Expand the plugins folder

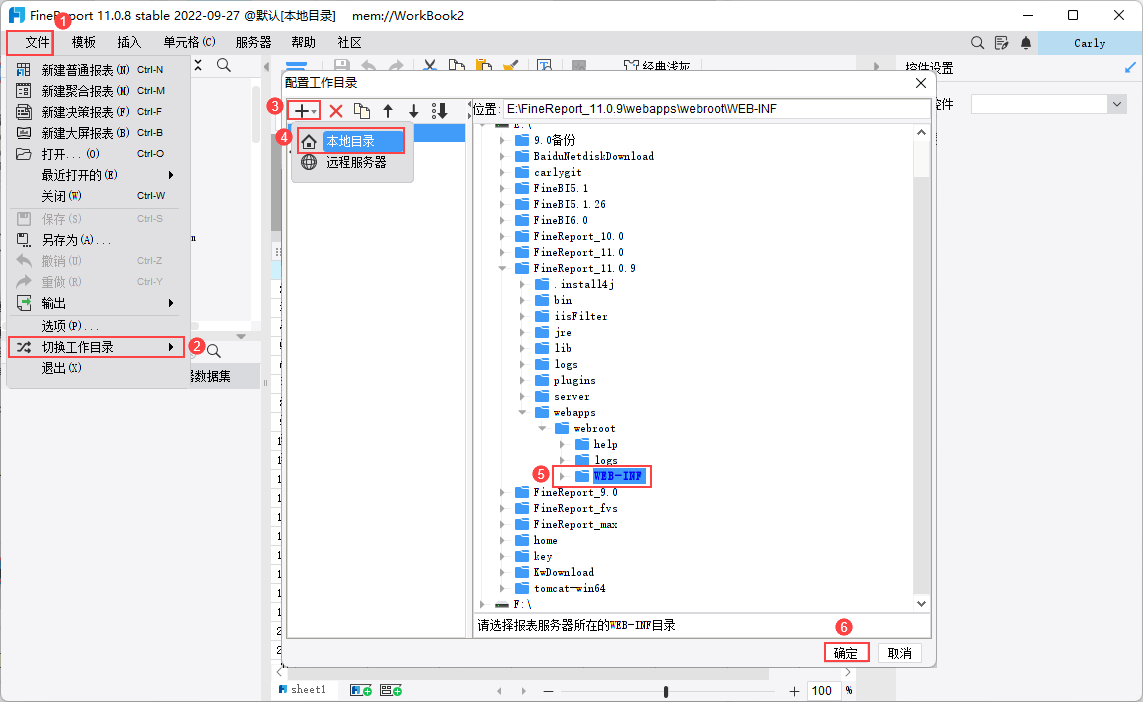[522, 381]
